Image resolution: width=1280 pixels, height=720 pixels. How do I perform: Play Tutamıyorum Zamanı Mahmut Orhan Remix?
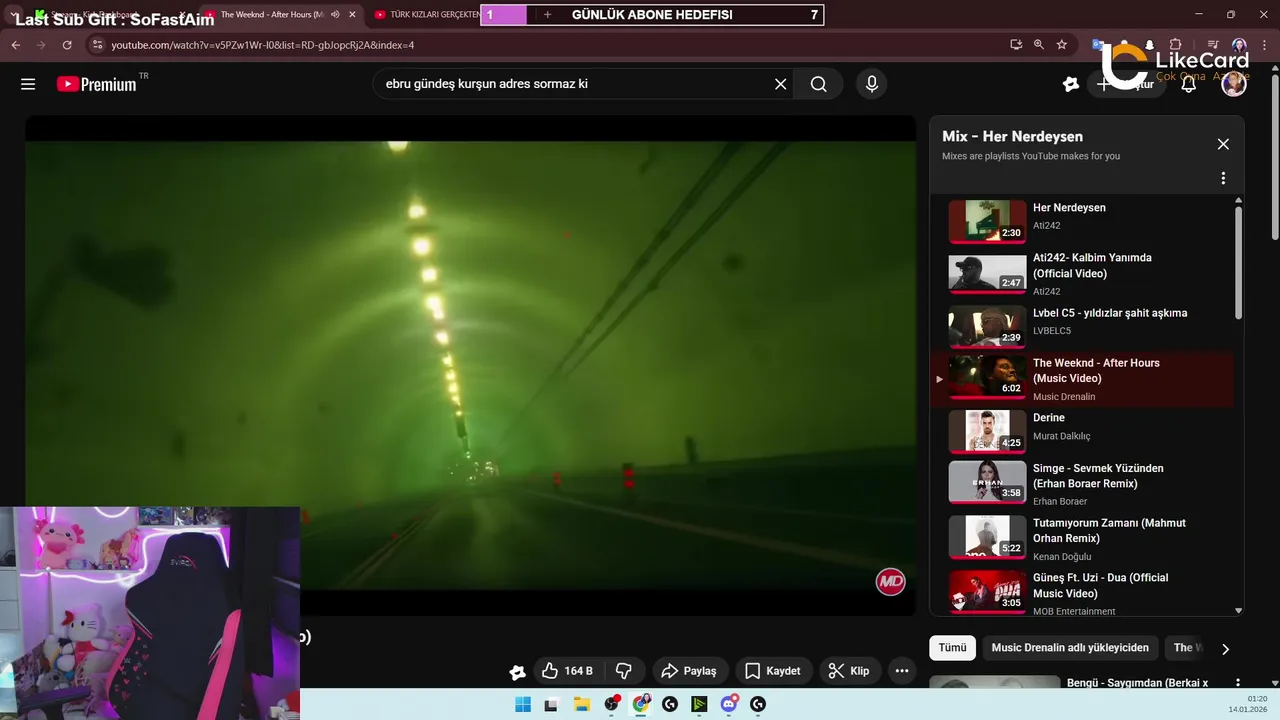(1083, 538)
